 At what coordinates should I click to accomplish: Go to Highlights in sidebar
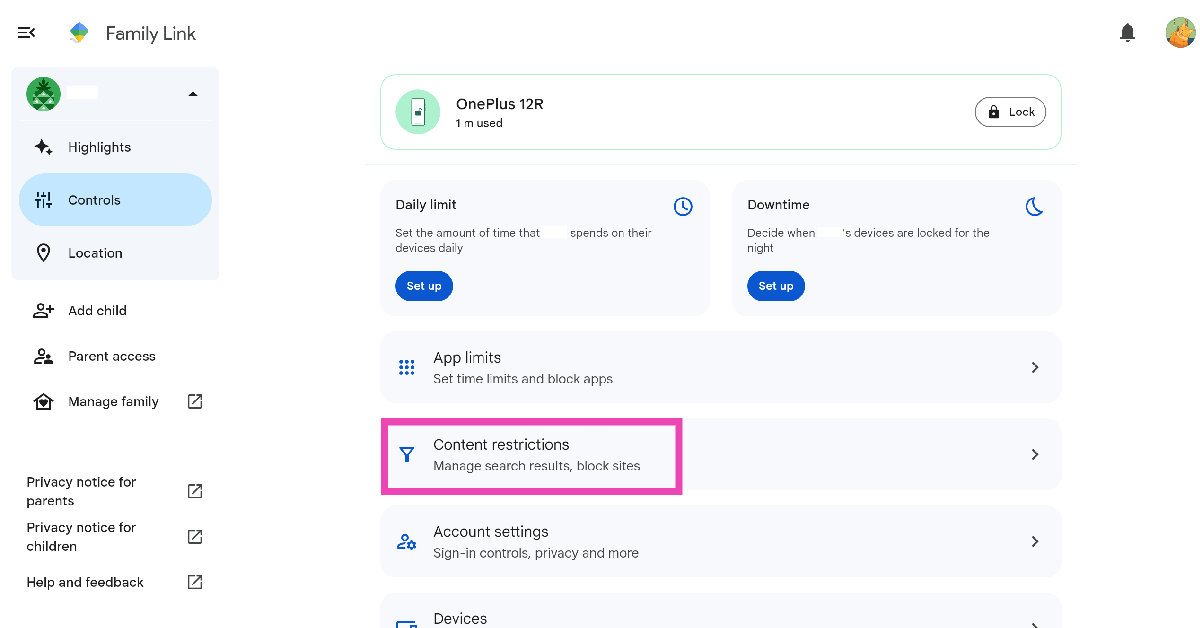(x=99, y=147)
